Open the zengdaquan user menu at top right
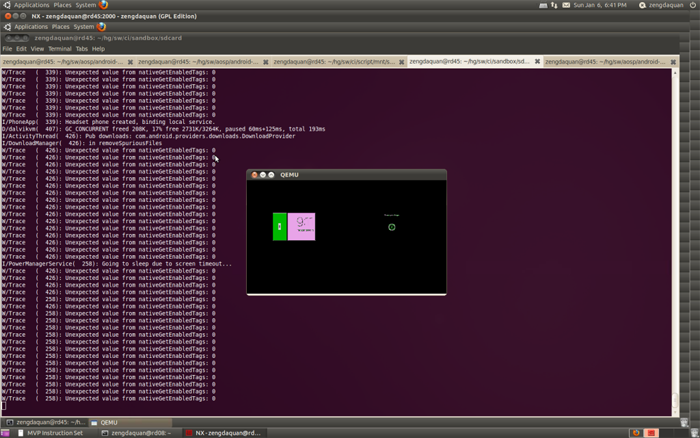The height and width of the screenshot is (438, 700). 666,5
